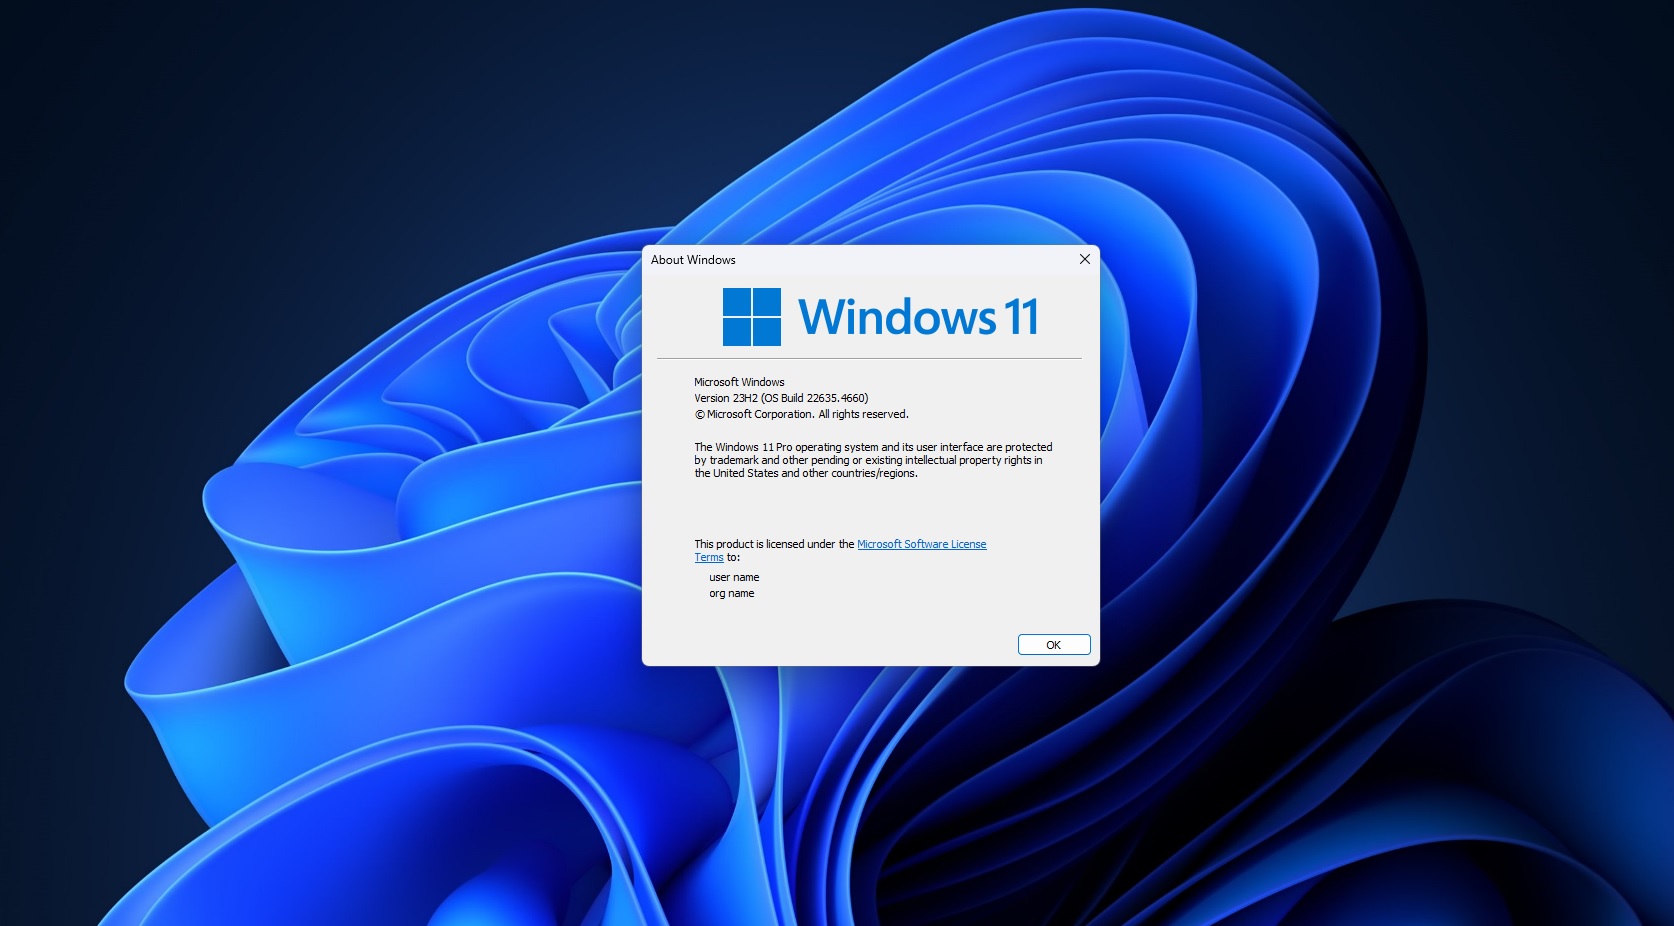Close the About Windows dialog

[1085, 259]
